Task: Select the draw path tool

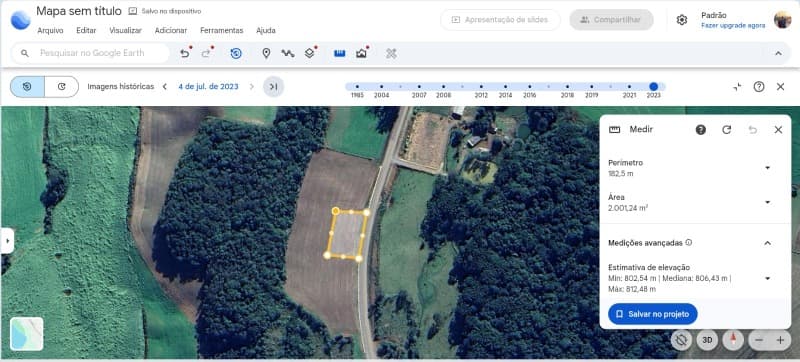Action: point(288,53)
